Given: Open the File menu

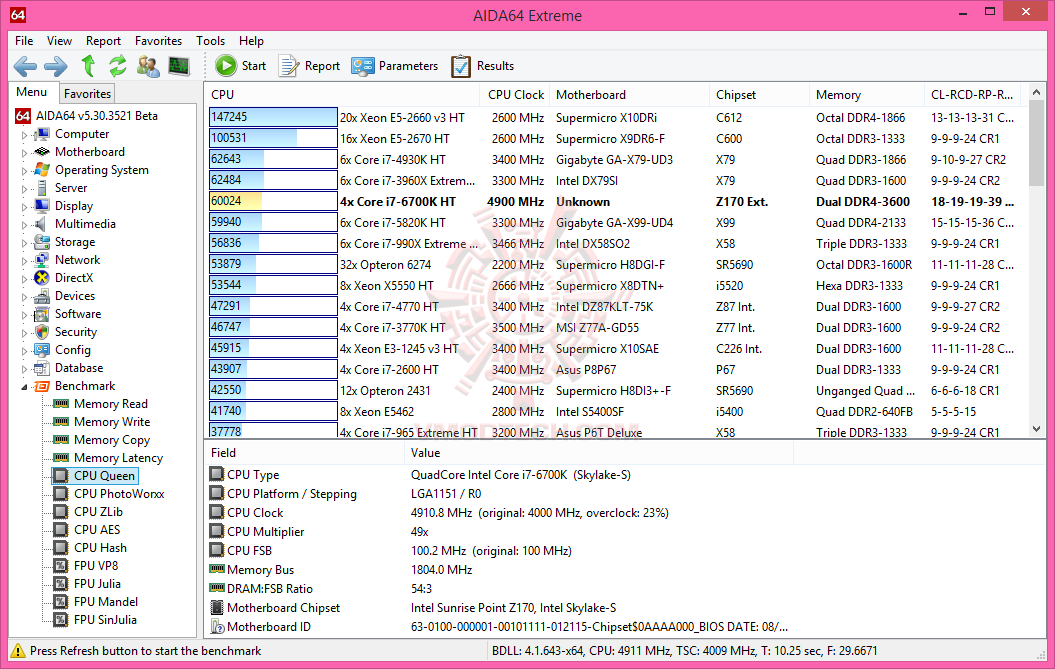Looking at the screenshot, I should tap(24, 41).
